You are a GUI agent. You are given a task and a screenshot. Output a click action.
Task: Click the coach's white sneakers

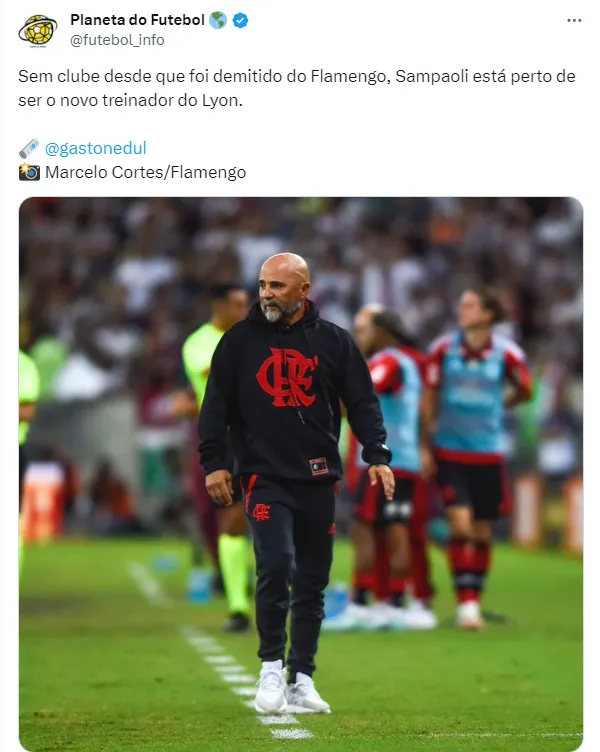(291, 688)
